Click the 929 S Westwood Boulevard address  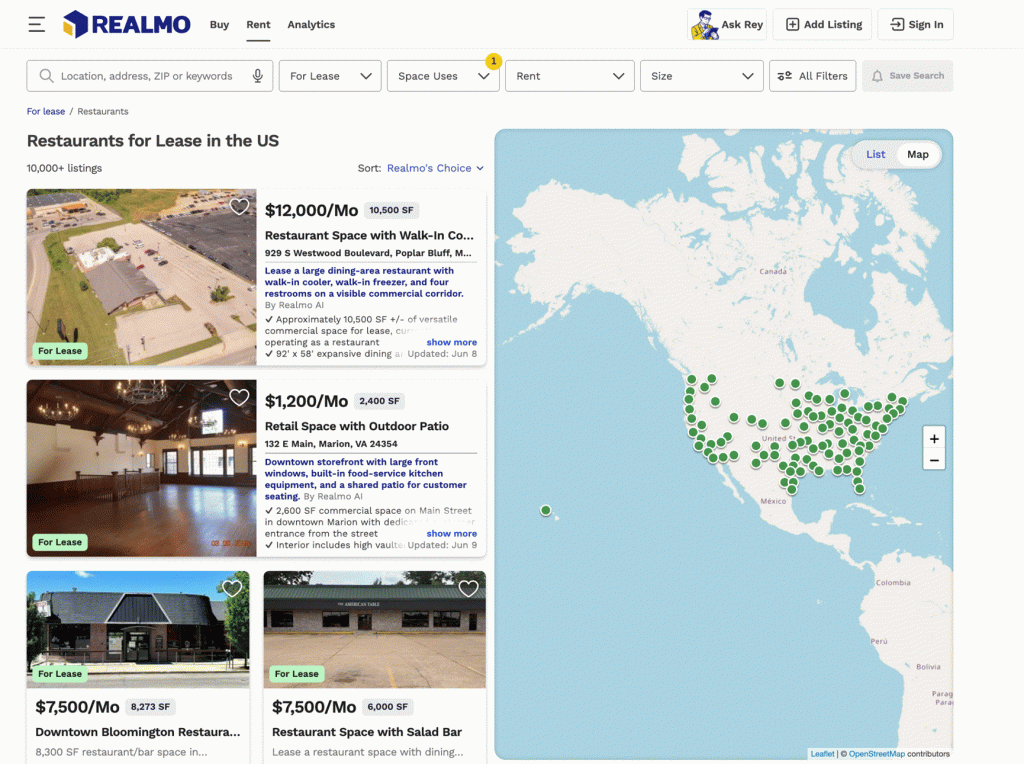tap(368, 253)
